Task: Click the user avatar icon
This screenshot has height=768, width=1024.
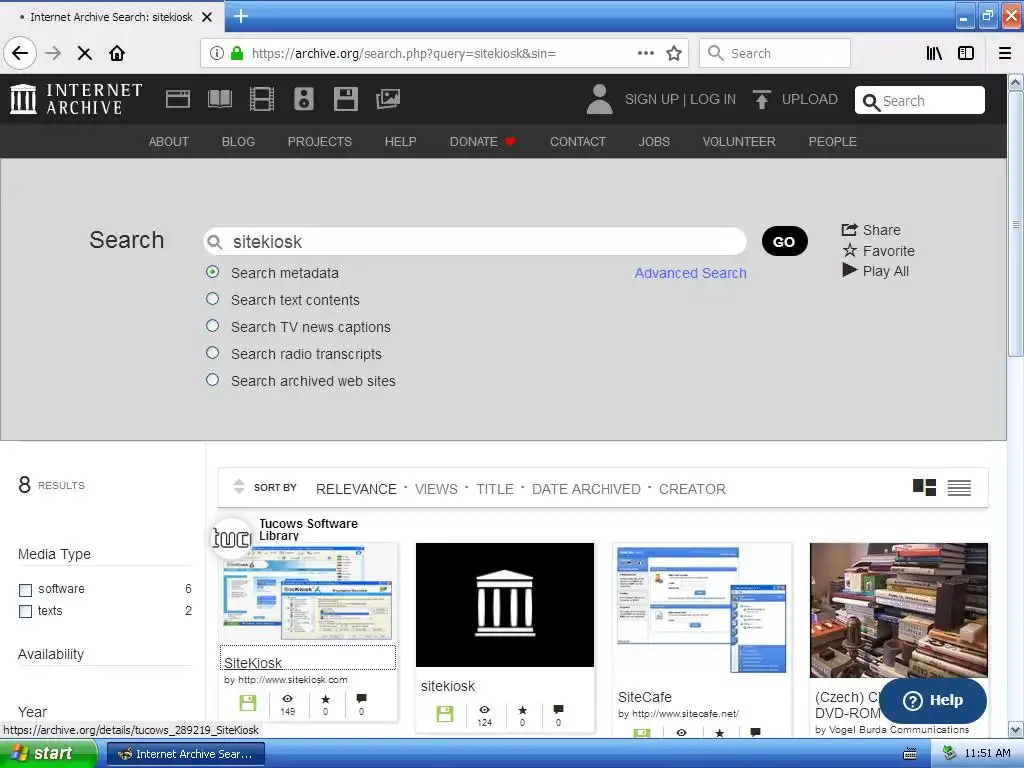Action: pos(599,99)
